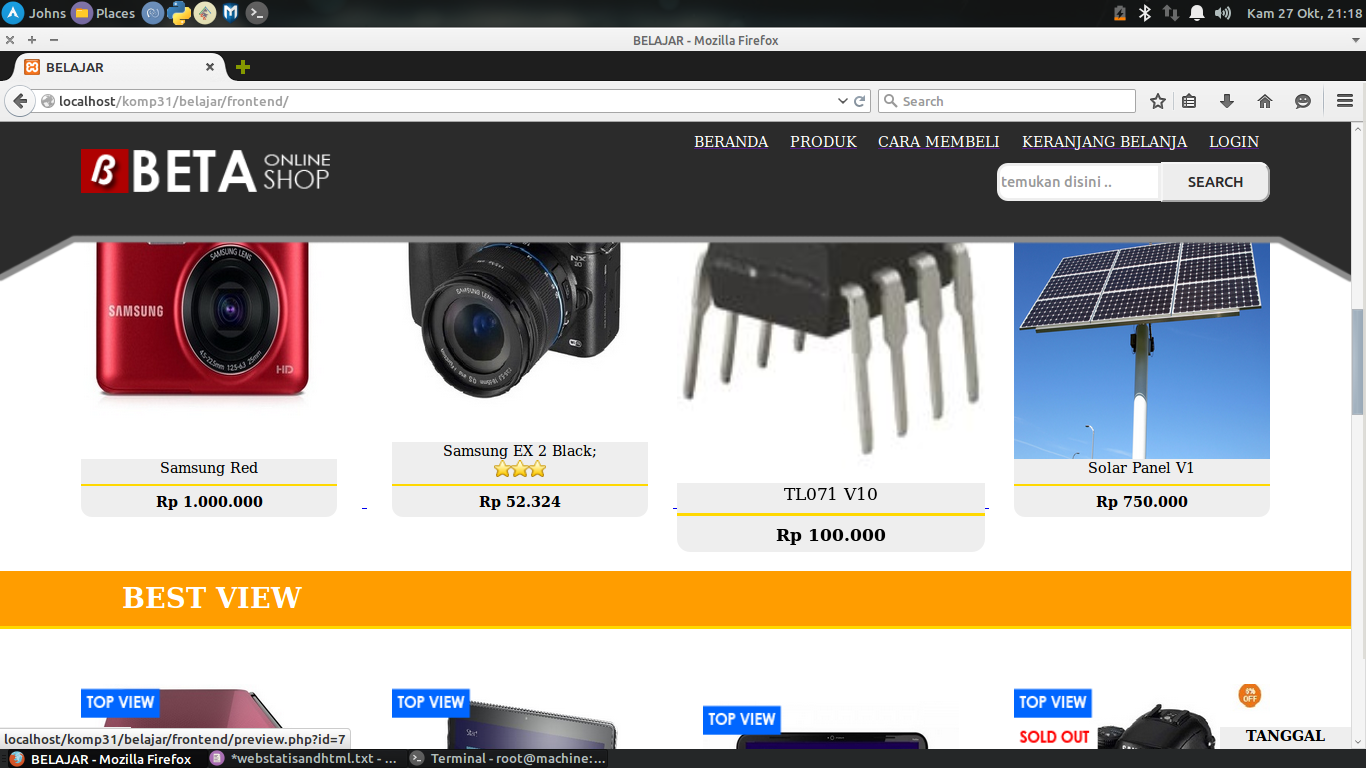Click the price Rp 100.000
This screenshot has width=1366, height=768.
click(831, 535)
